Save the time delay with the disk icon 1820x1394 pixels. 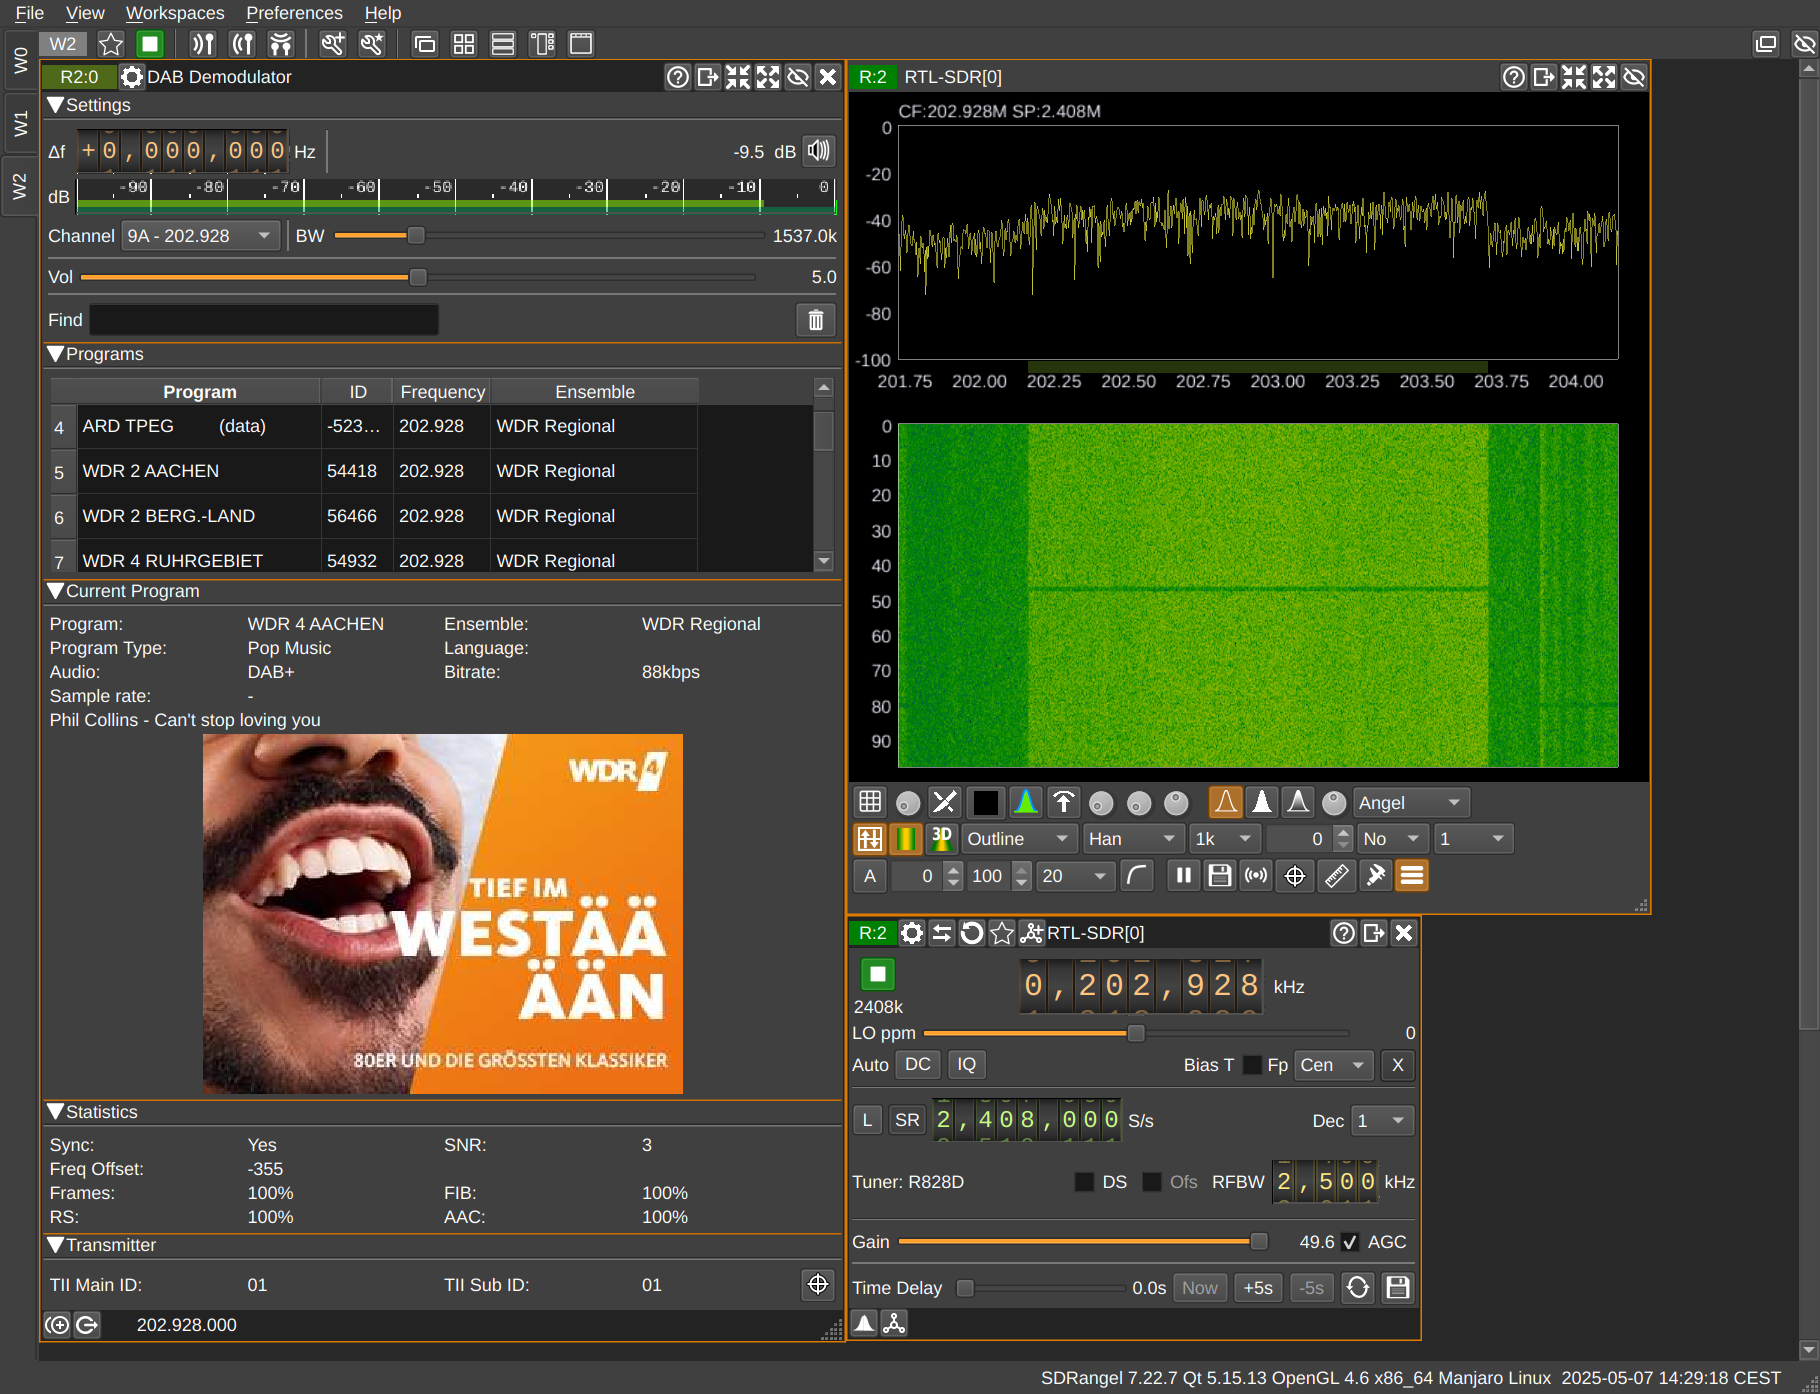(1398, 1288)
